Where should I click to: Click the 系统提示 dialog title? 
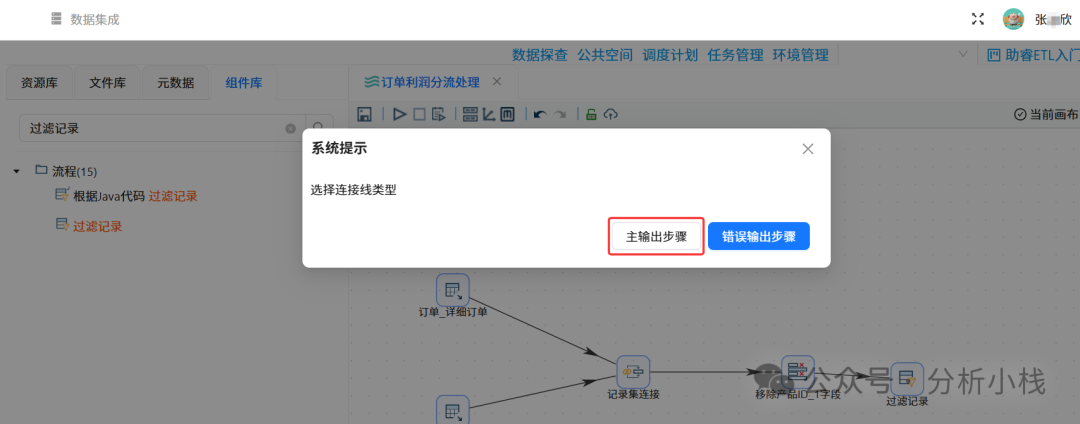pyautogui.click(x=339, y=148)
